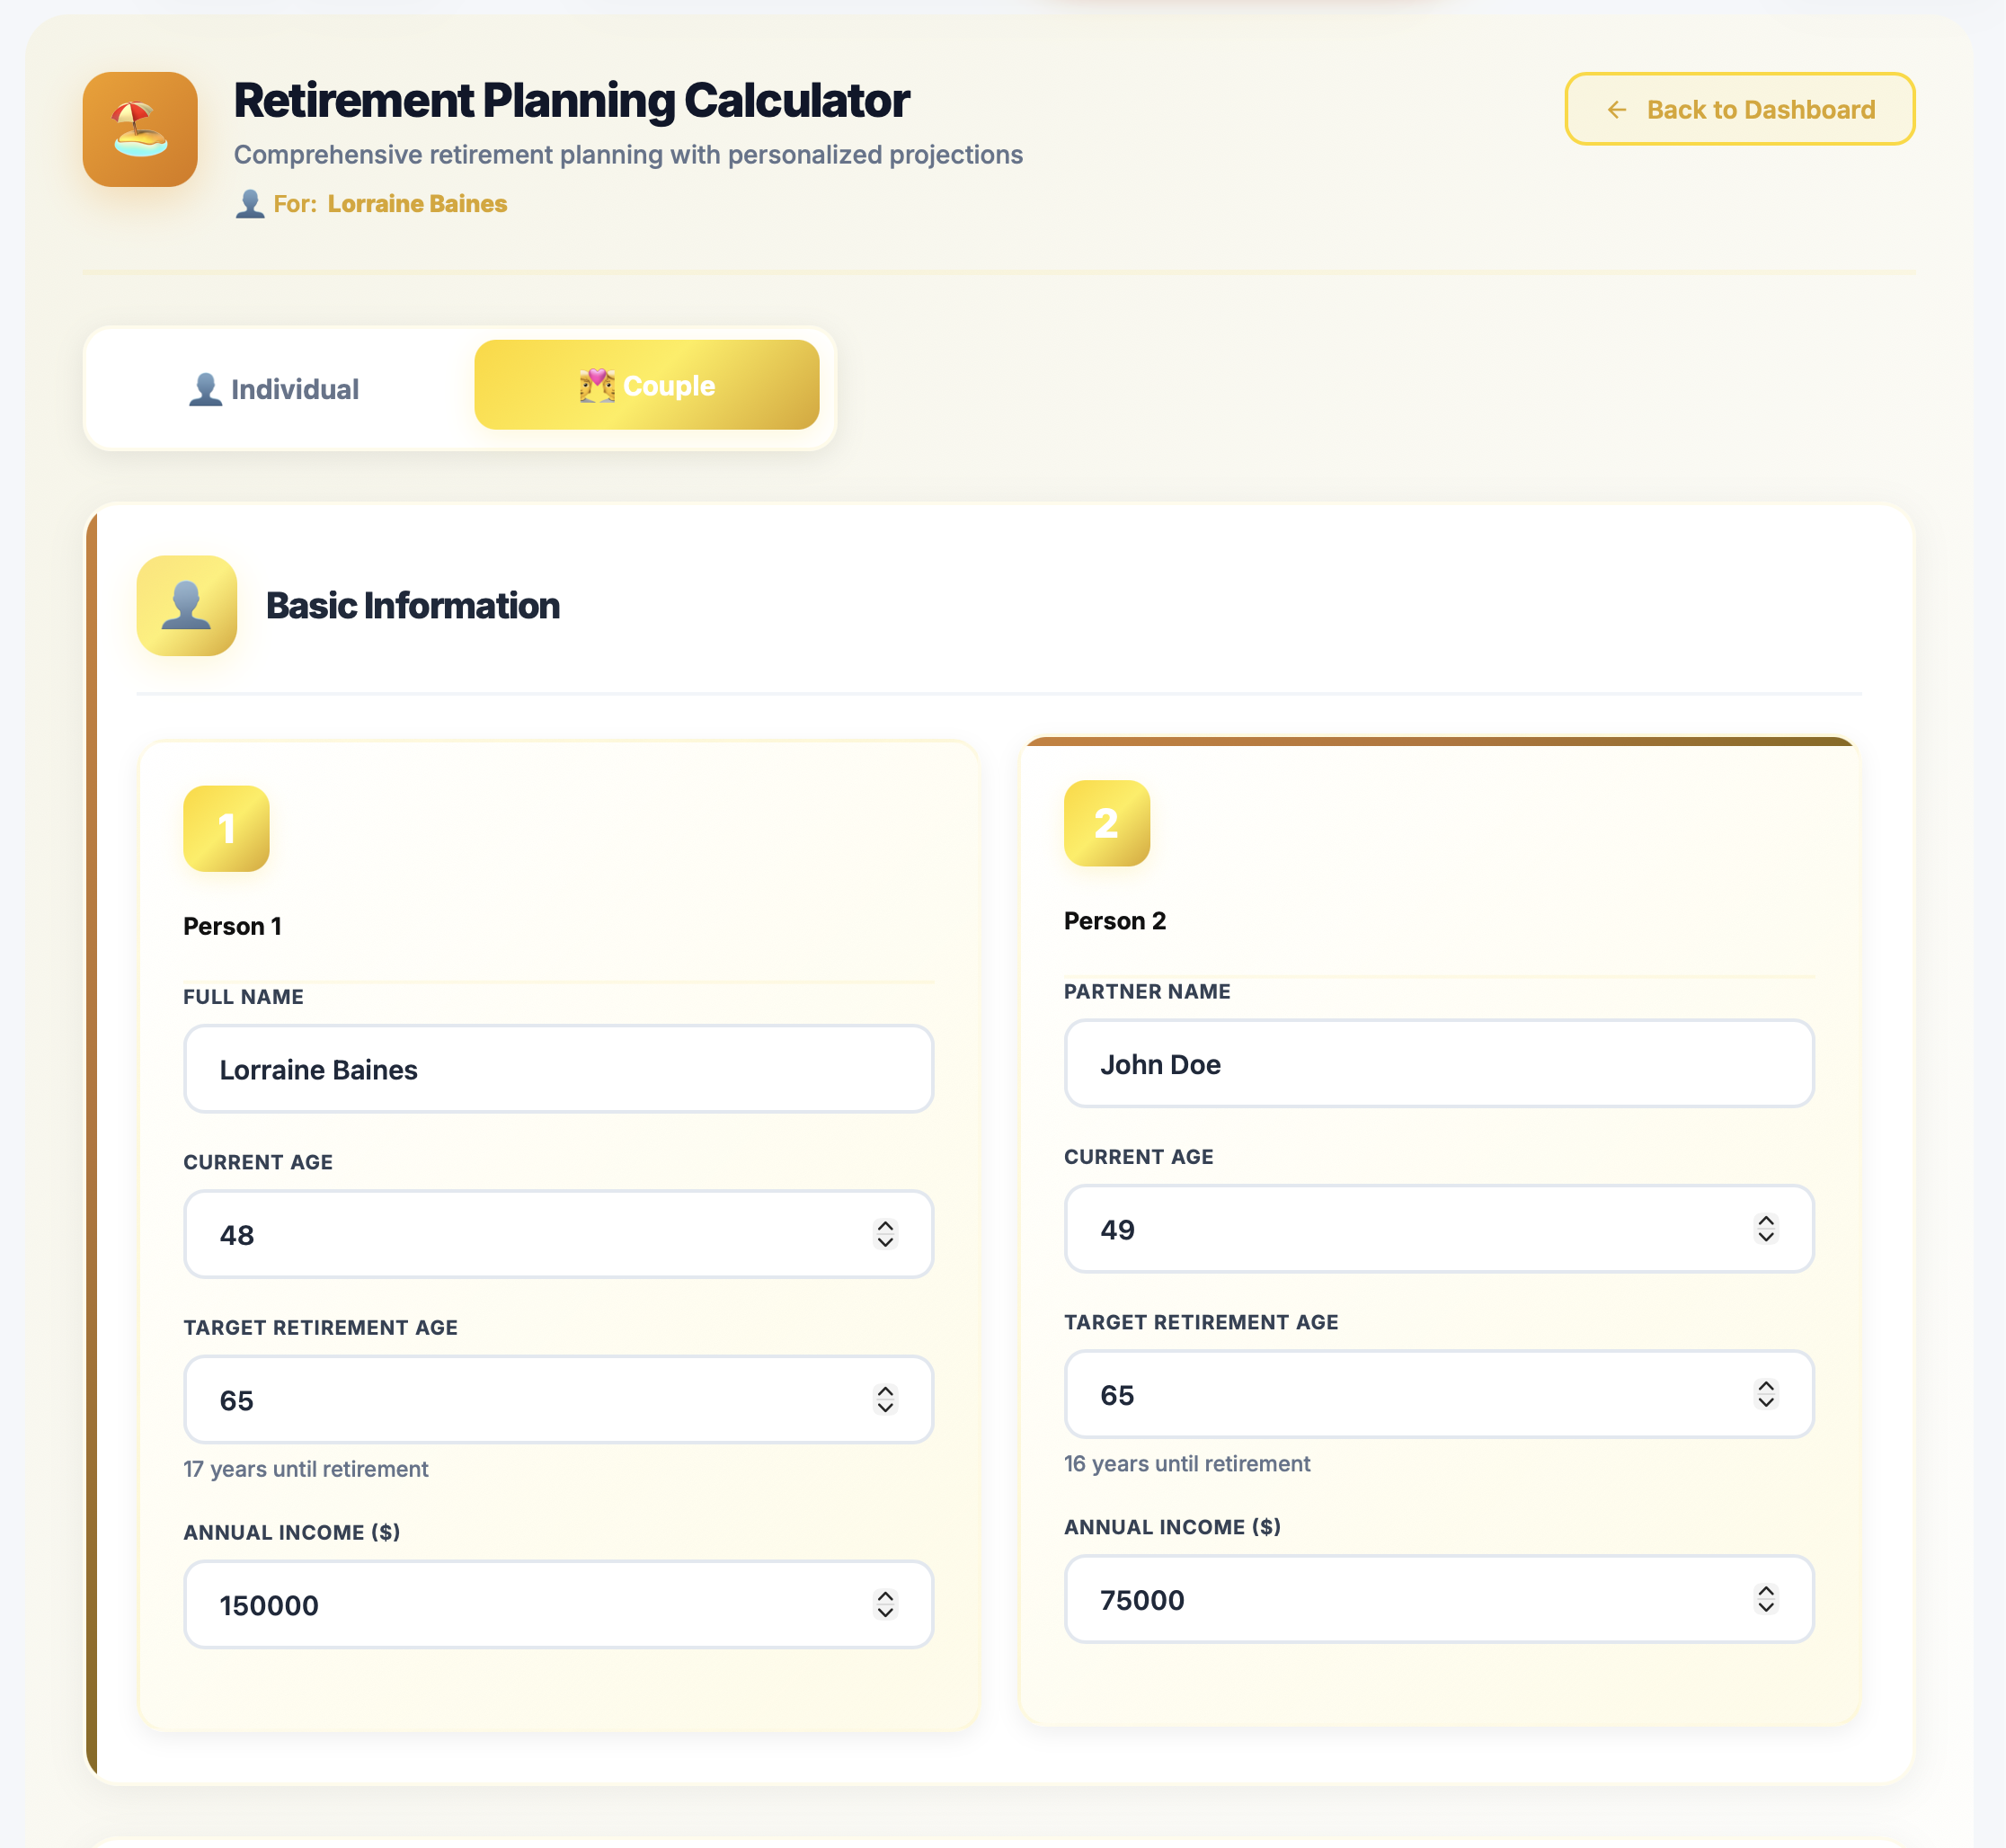2006x1848 pixels.
Task: Click the Back to Dashboard button
Action: pyautogui.click(x=1739, y=109)
